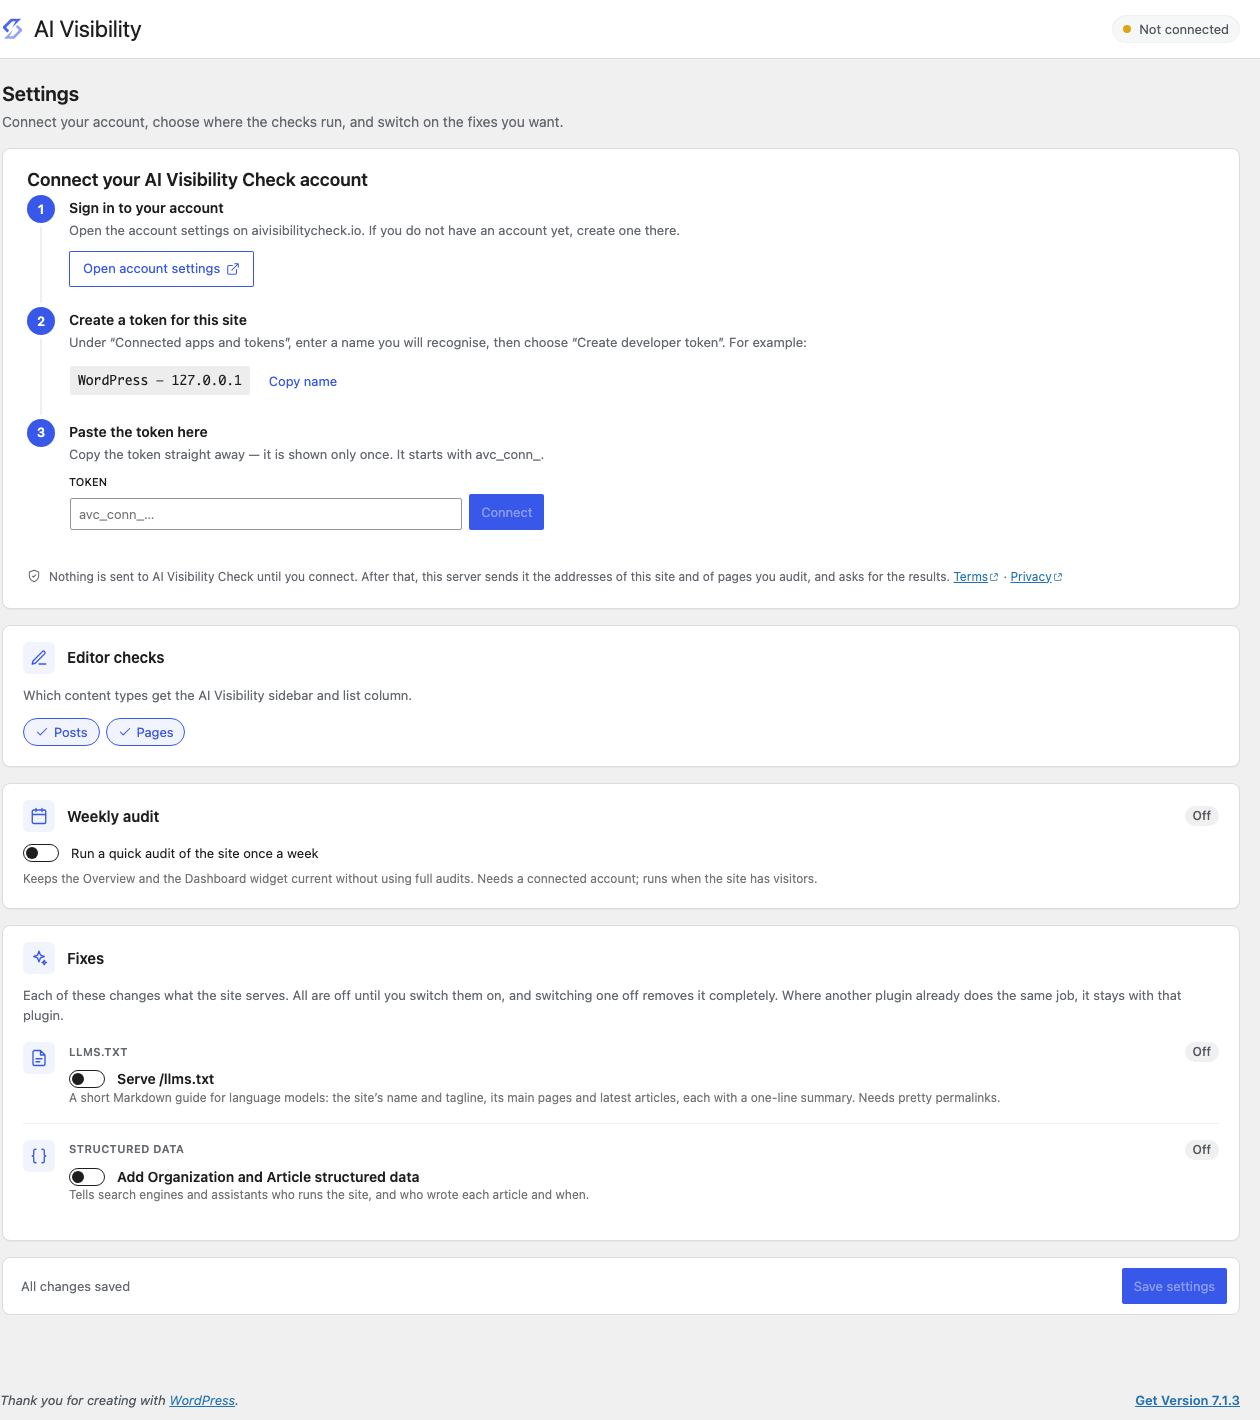Click the Connect button
Viewport: 1260px width, 1420px height.
pos(506,512)
